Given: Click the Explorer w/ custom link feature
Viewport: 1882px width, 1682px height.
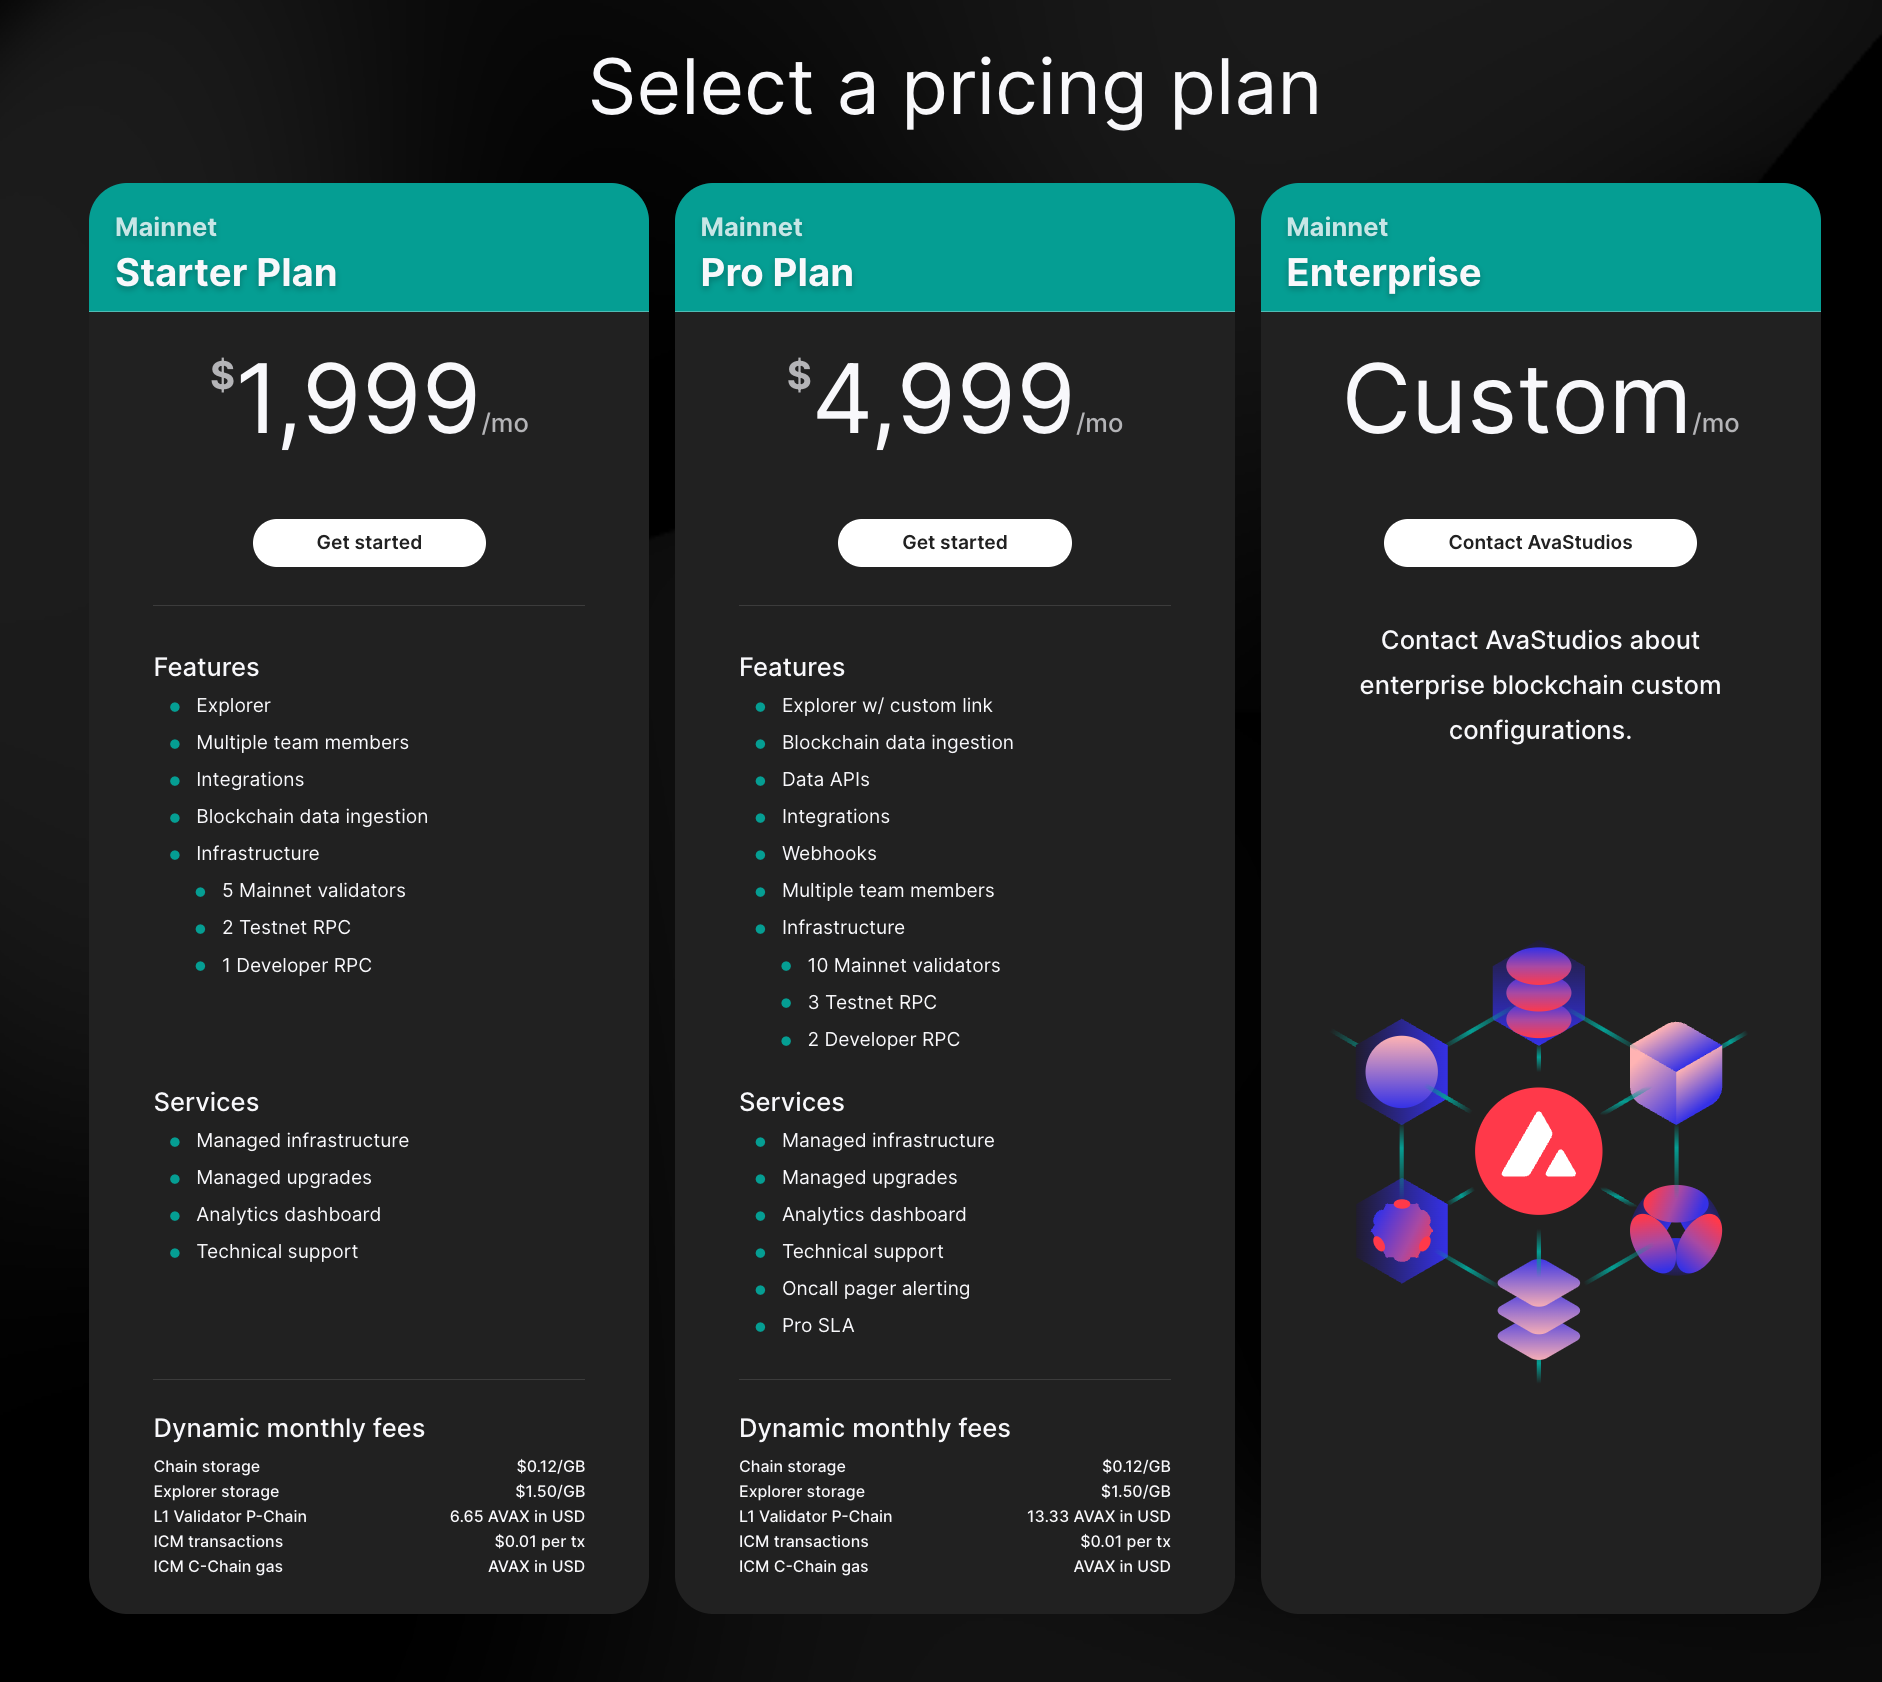Looking at the screenshot, I should tap(886, 706).
